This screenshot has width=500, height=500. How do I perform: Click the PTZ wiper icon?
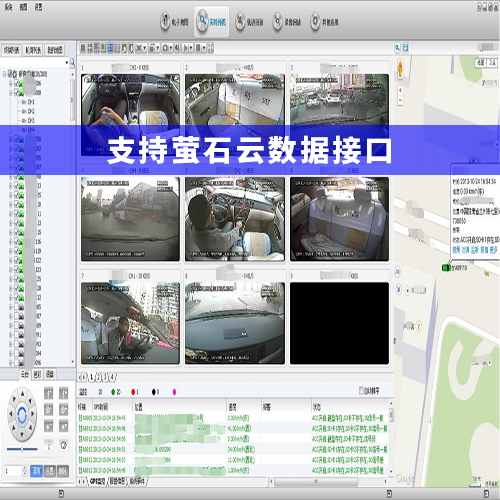[64, 445]
